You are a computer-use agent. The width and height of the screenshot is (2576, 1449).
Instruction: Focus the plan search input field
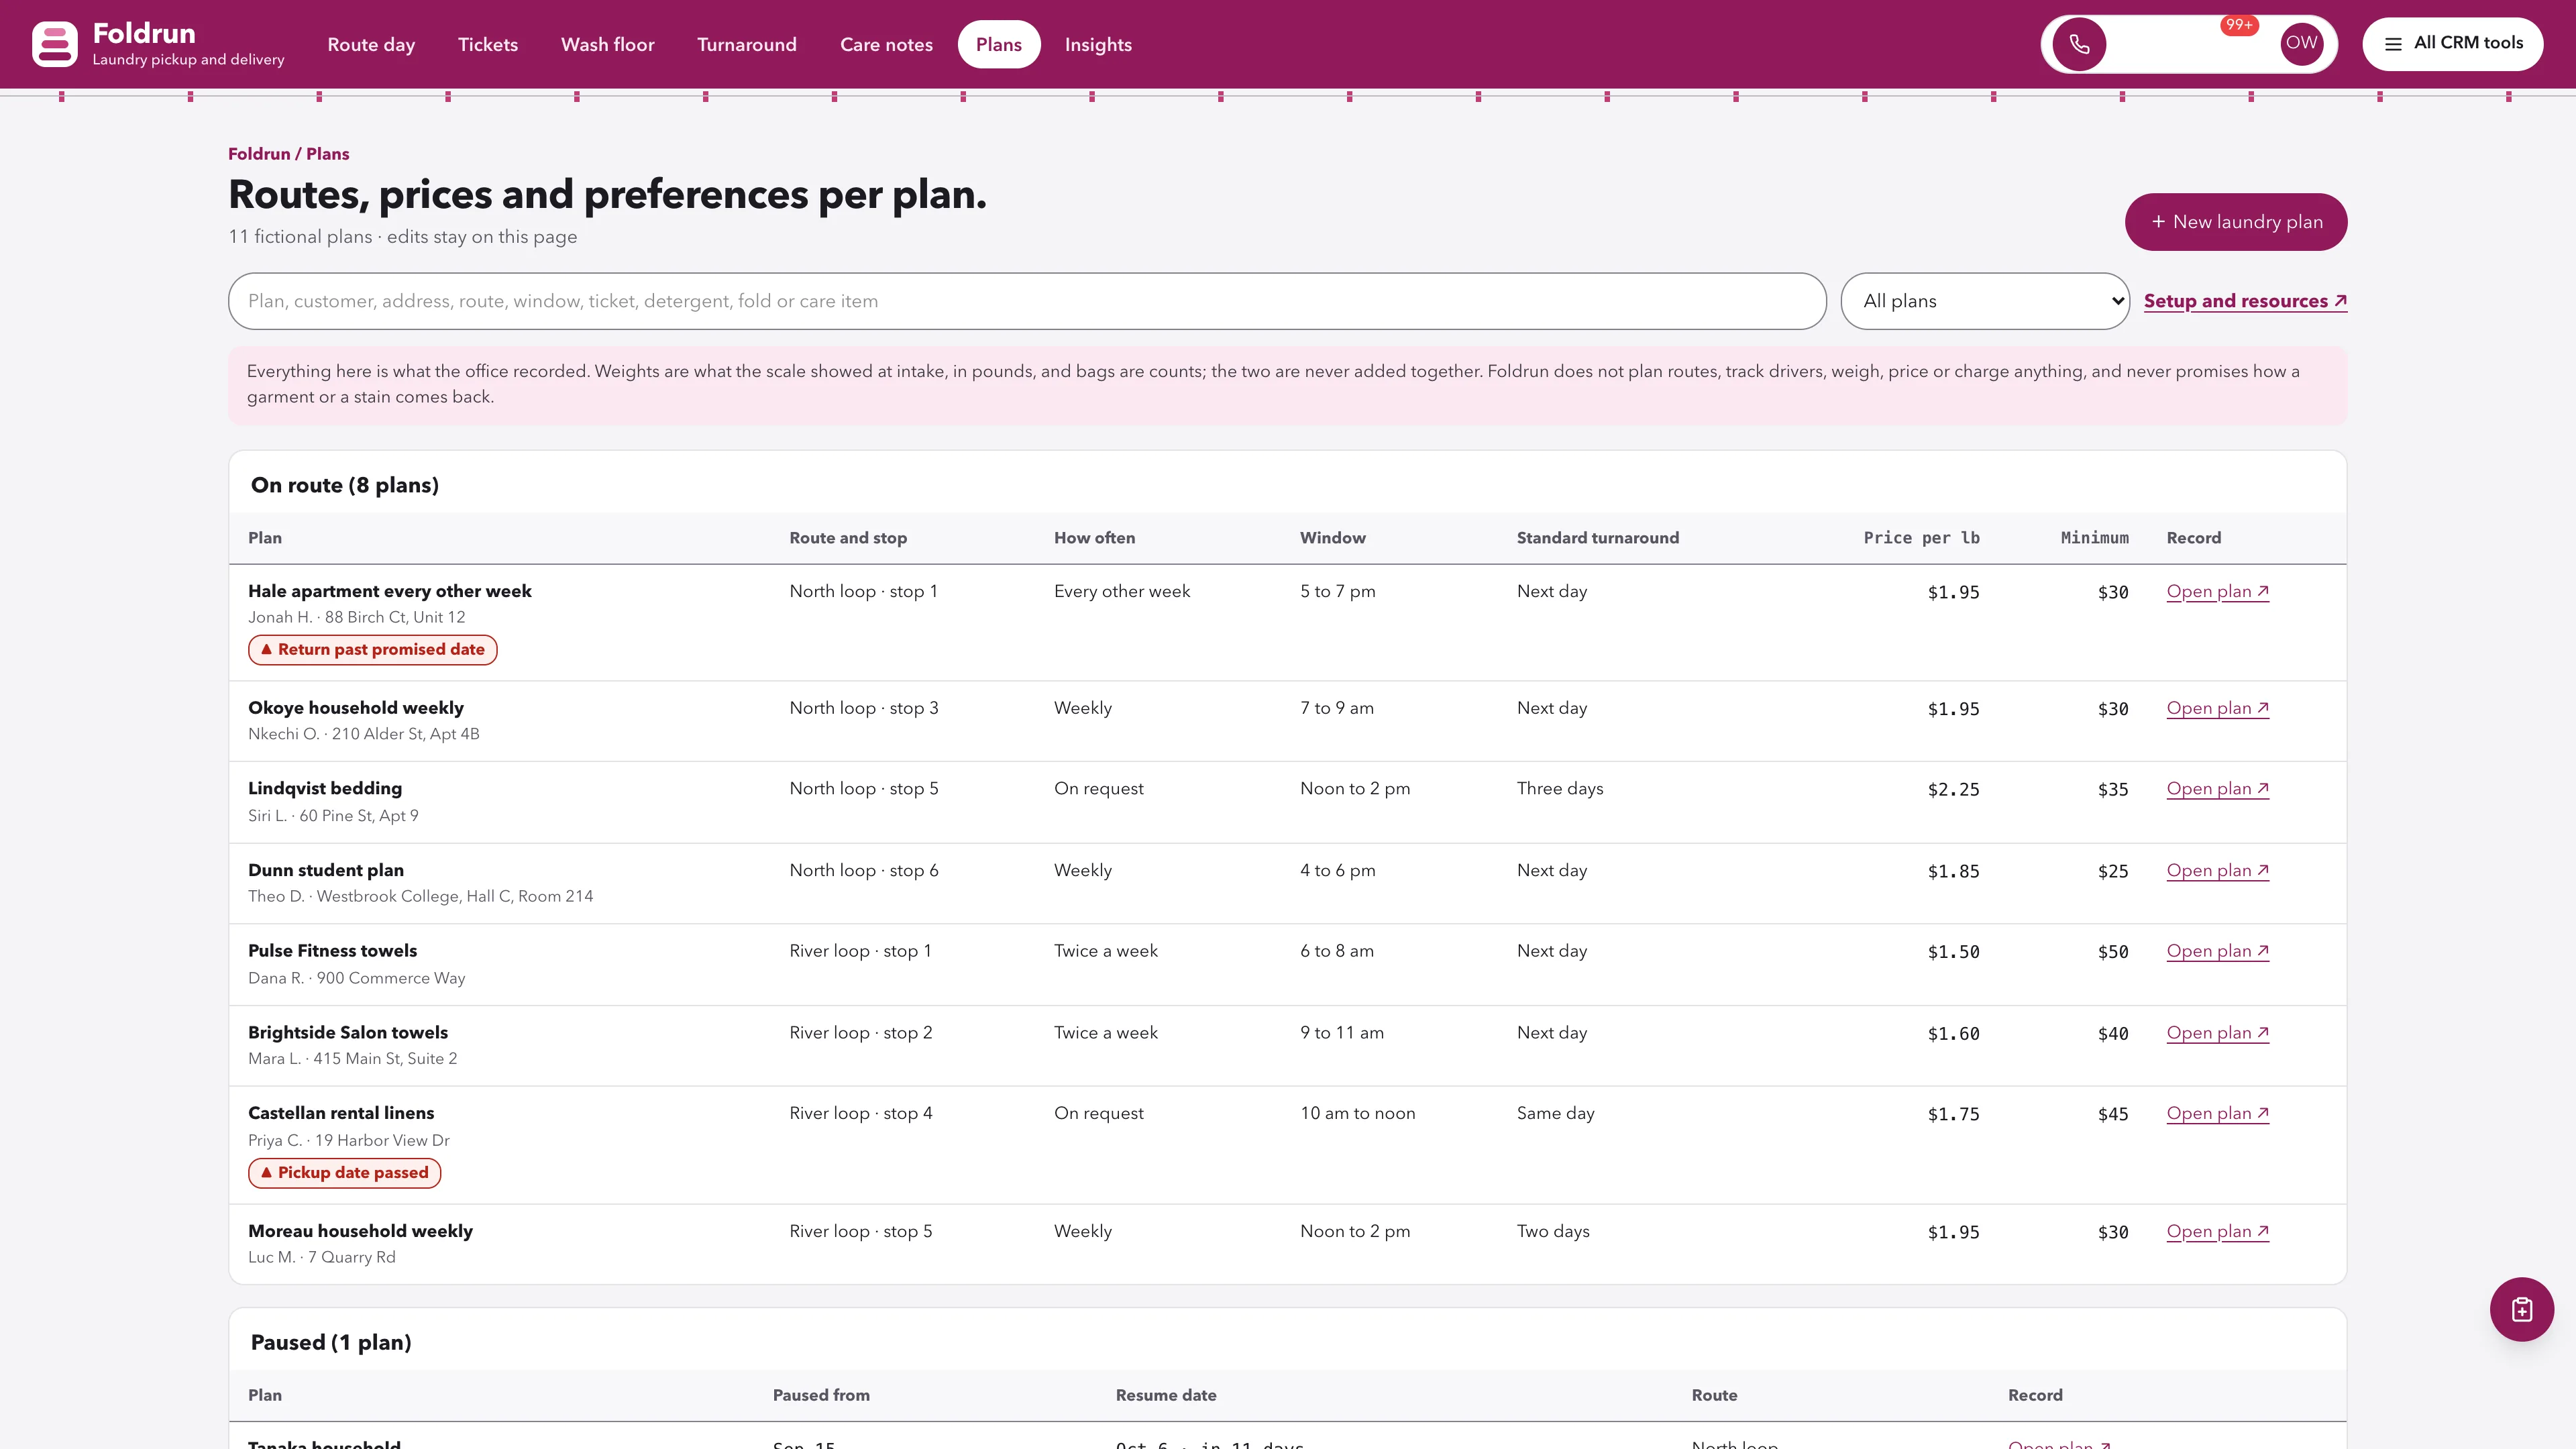coord(1027,301)
